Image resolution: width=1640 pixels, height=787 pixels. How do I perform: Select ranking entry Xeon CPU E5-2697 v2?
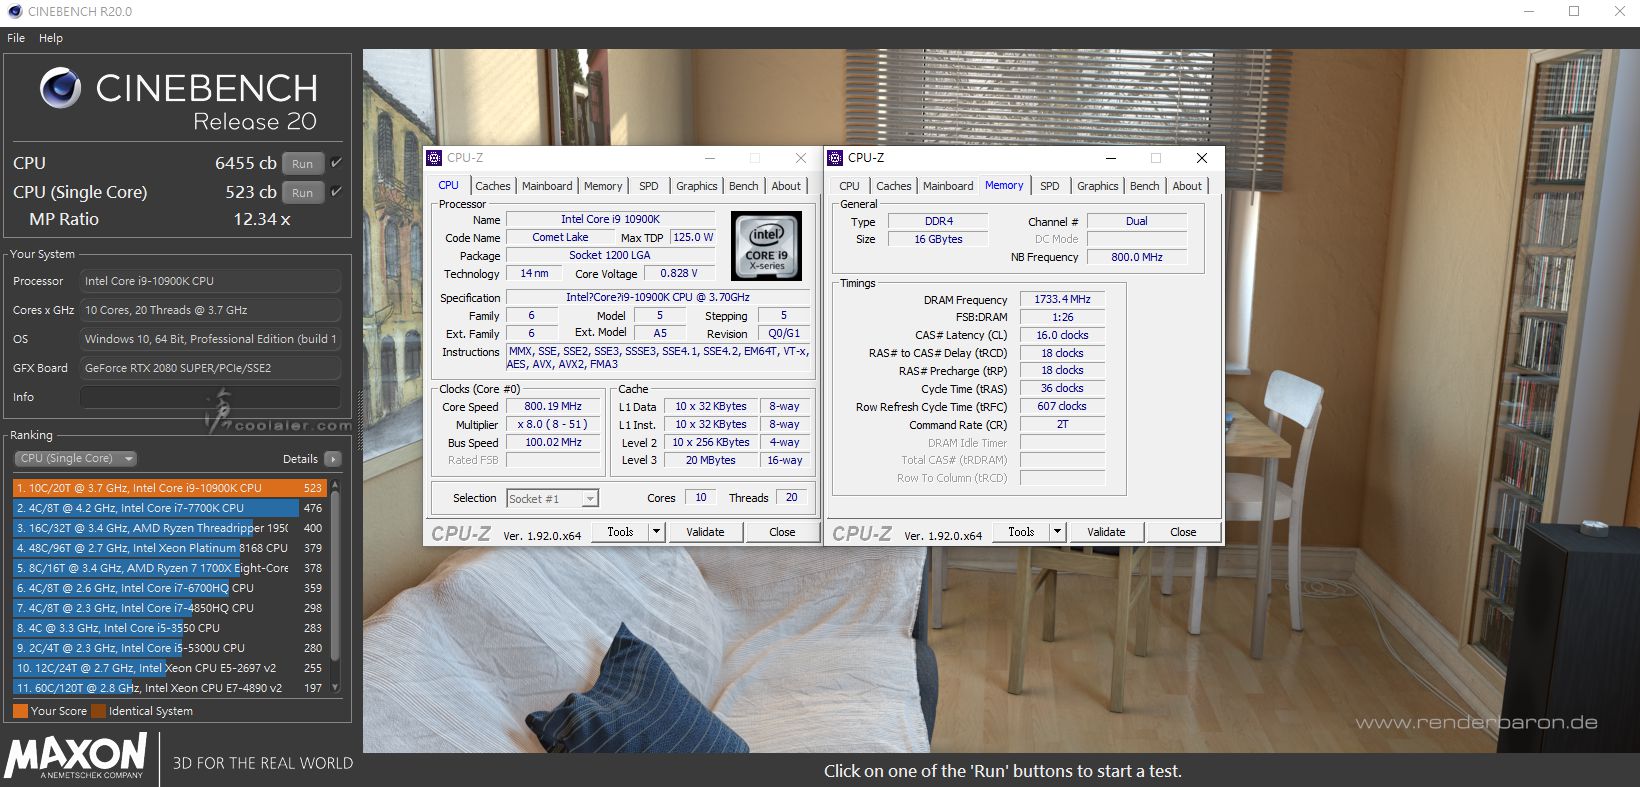point(170,668)
